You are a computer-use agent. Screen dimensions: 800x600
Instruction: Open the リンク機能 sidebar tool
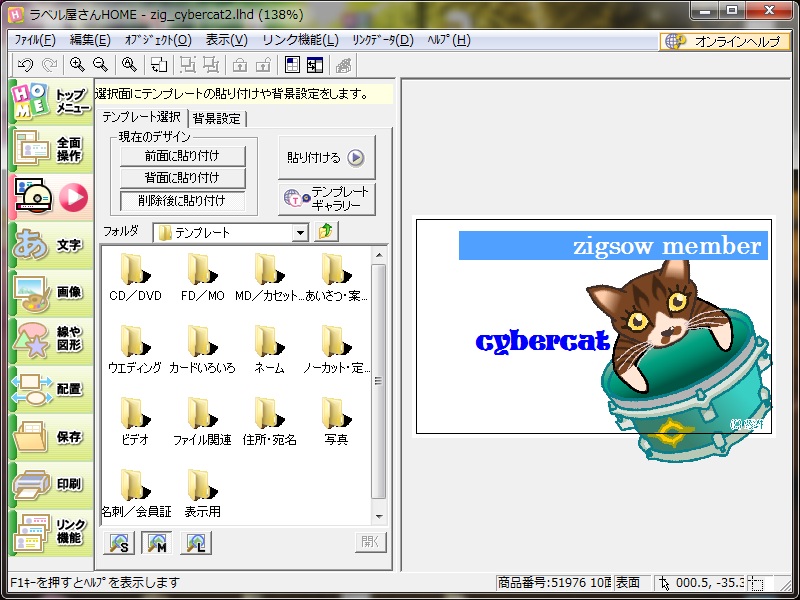51,532
